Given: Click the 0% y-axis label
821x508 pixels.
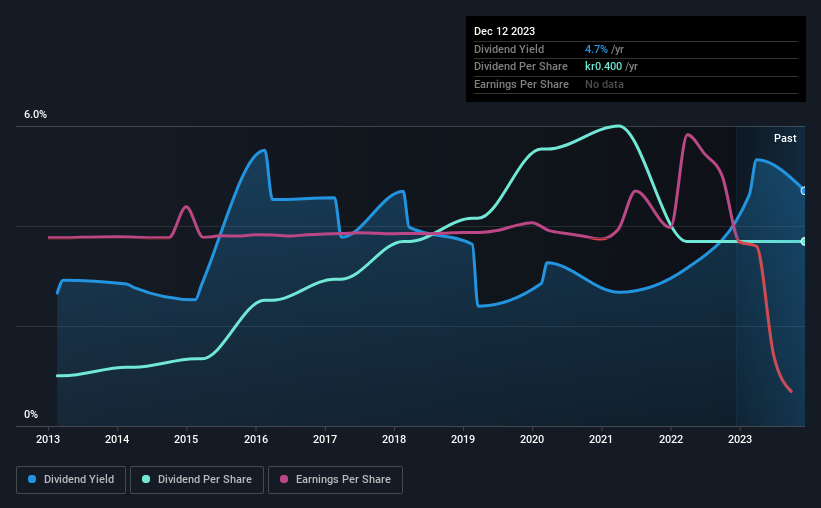Looking at the screenshot, I should click(x=31, y=414).
